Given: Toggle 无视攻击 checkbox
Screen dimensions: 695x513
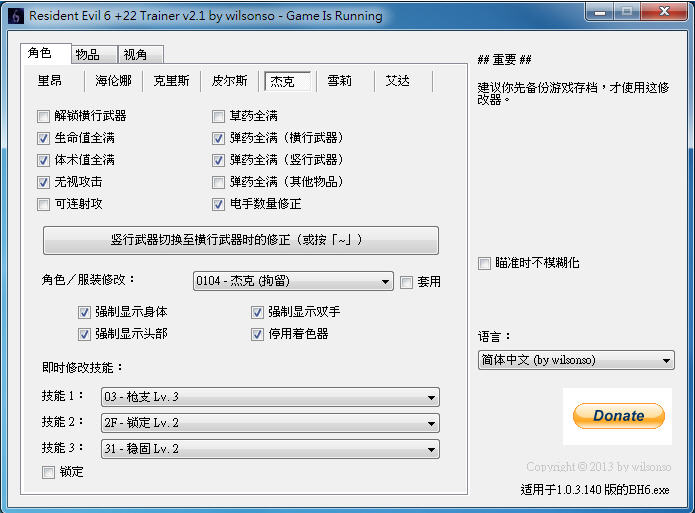Looking at the screenshot, I should coord(43,182).
